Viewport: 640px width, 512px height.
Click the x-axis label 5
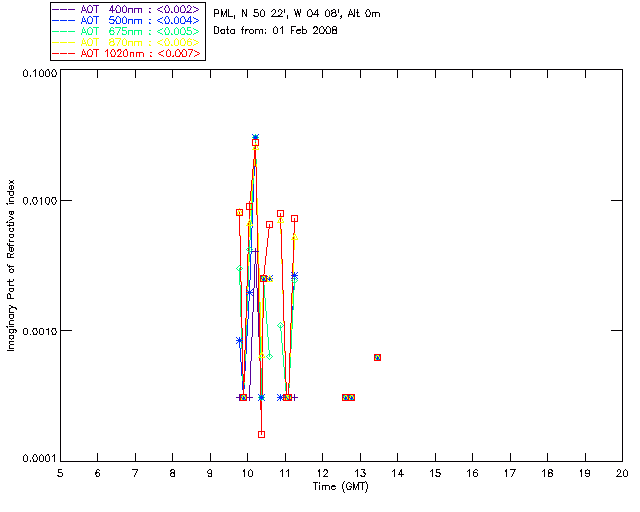[60, 473]
